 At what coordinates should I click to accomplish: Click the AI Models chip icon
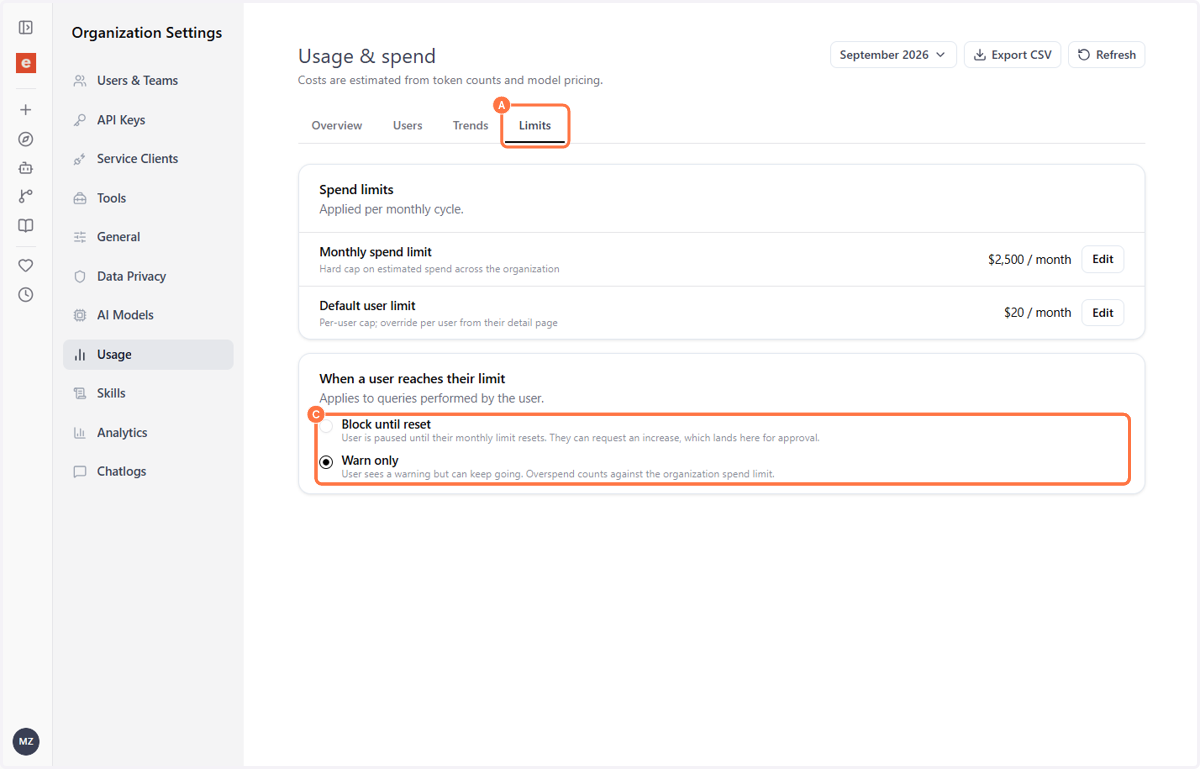80,315
